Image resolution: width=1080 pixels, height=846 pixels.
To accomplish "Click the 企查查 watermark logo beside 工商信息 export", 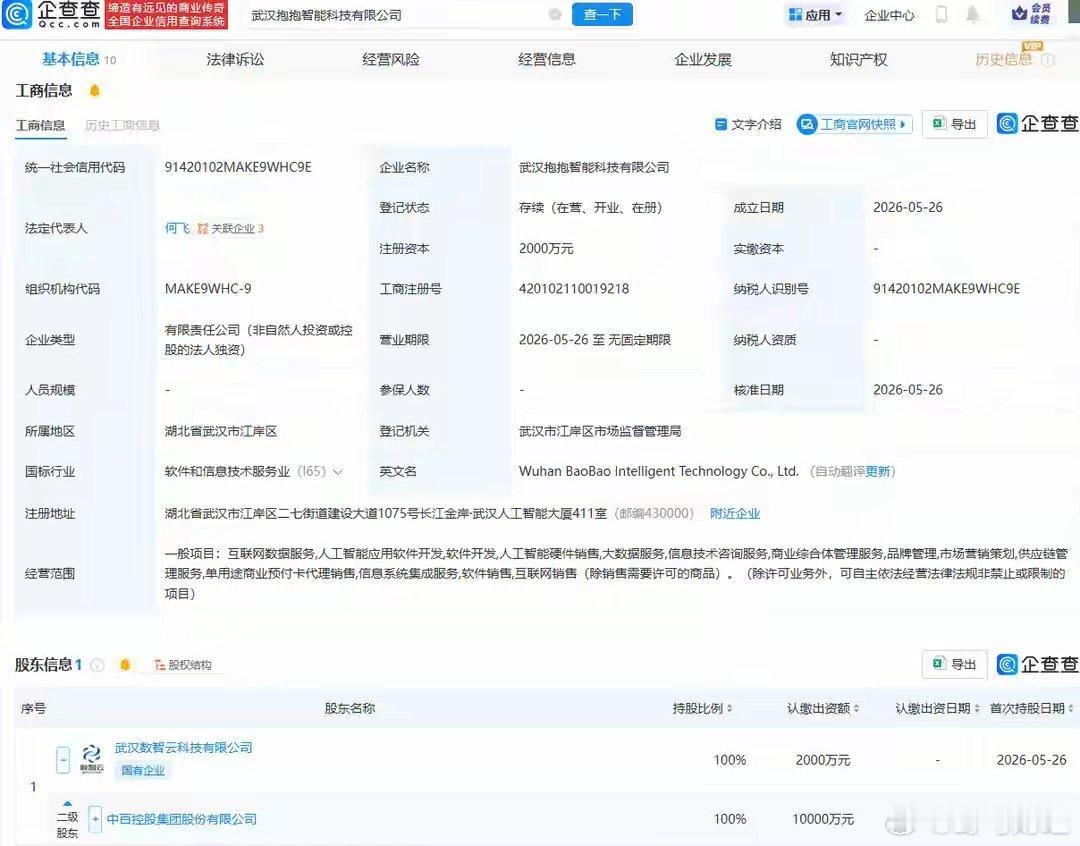I will [x=1037, y=123].
